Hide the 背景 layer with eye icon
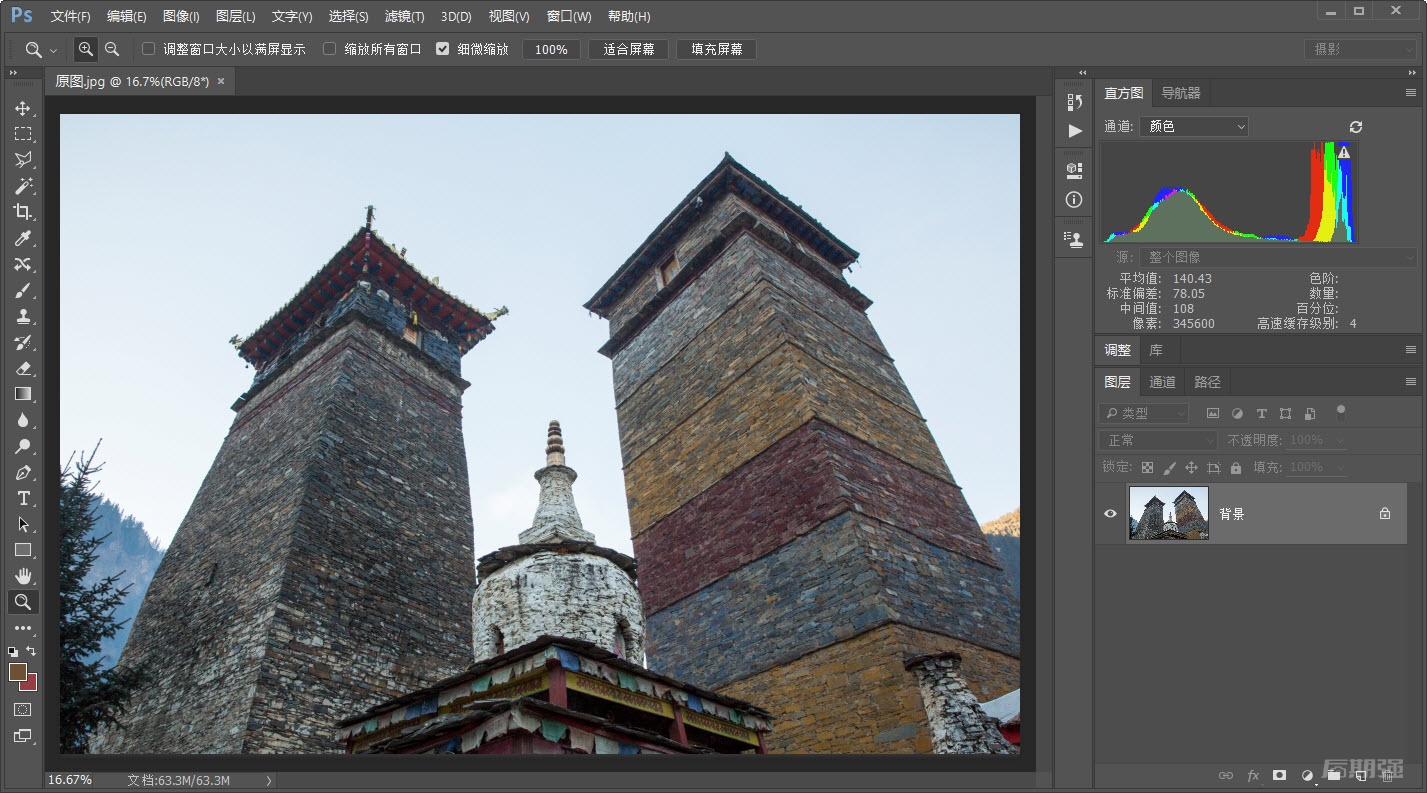1427x793 pixels. (x=1110, y=513)
